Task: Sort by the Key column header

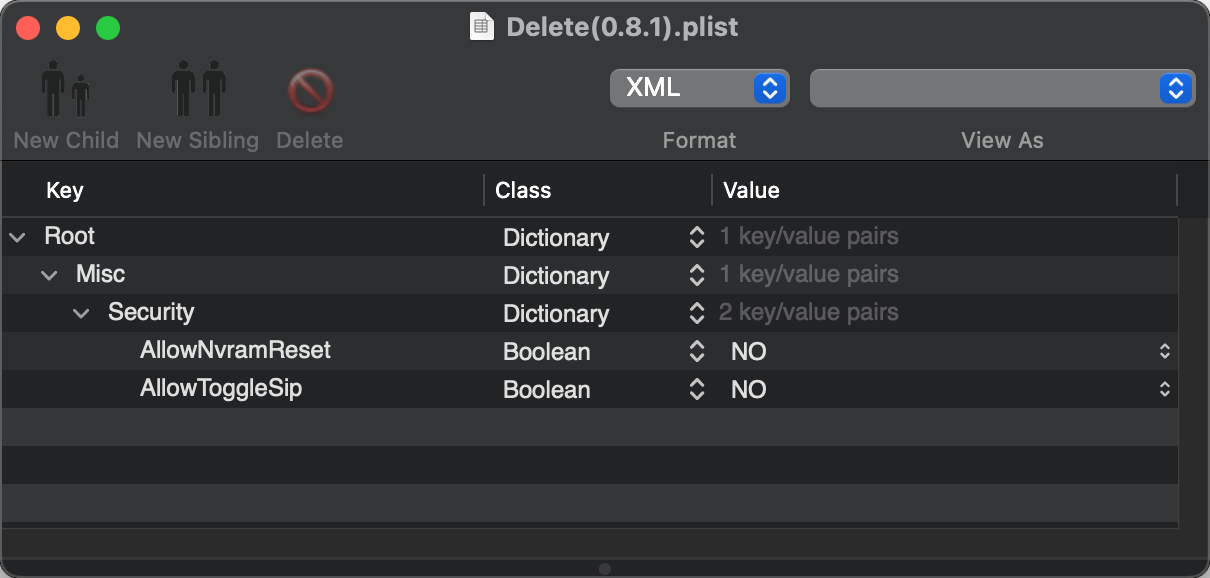Action: point(65,190)
